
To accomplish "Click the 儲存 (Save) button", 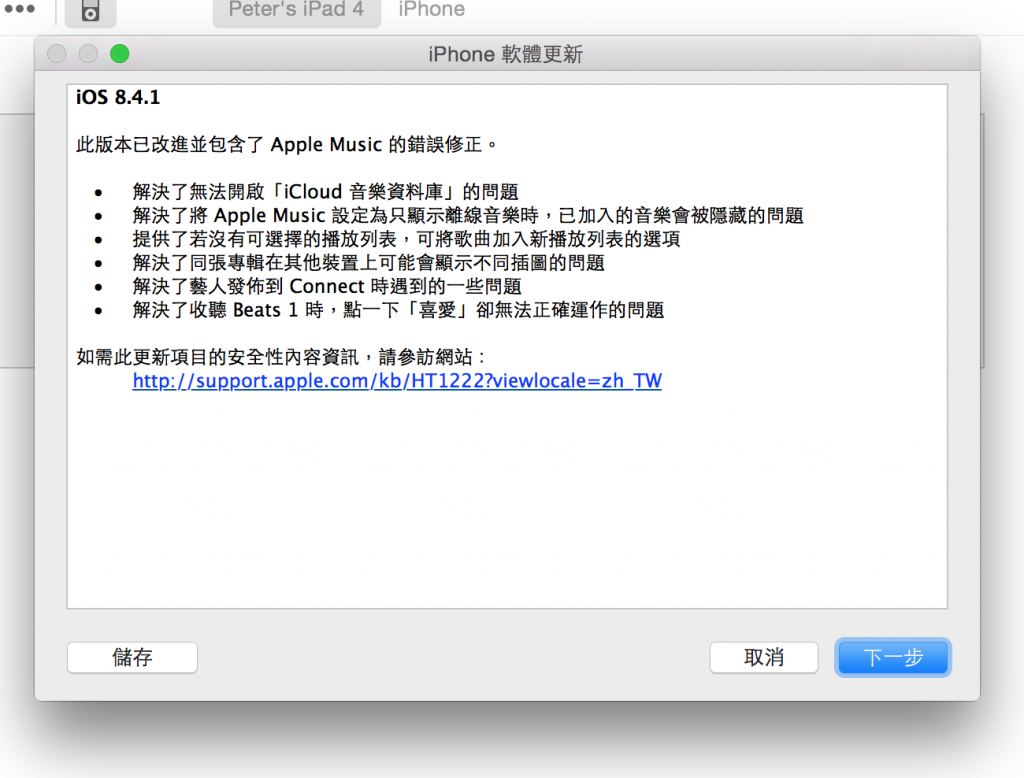I will 132,657.
